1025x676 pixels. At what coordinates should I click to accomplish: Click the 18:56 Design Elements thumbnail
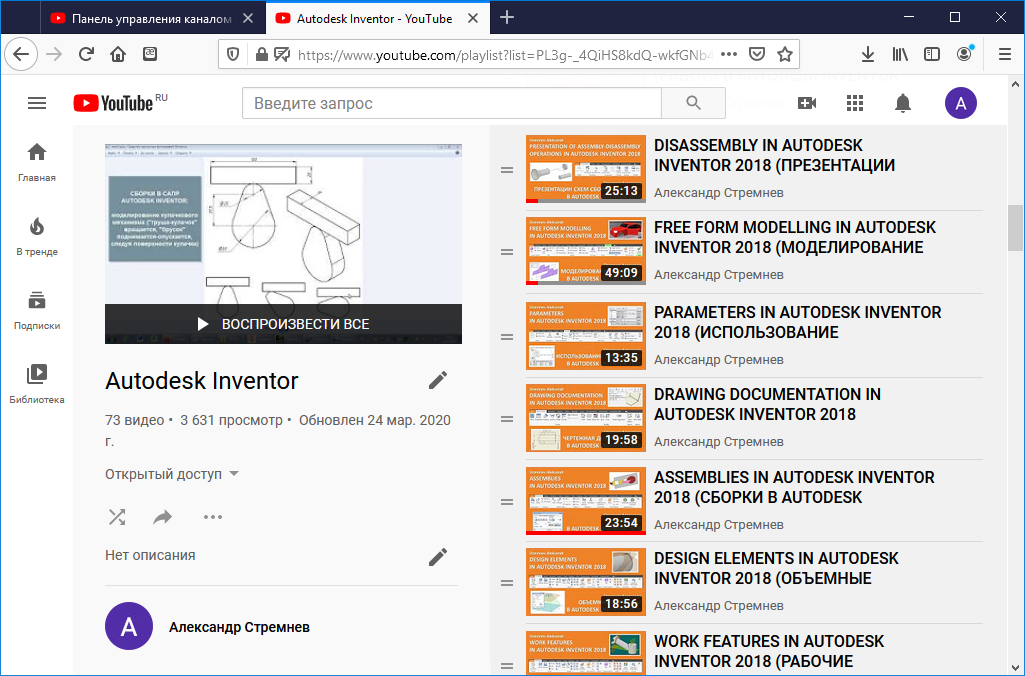pyautogui.click(x=586, y=582)
